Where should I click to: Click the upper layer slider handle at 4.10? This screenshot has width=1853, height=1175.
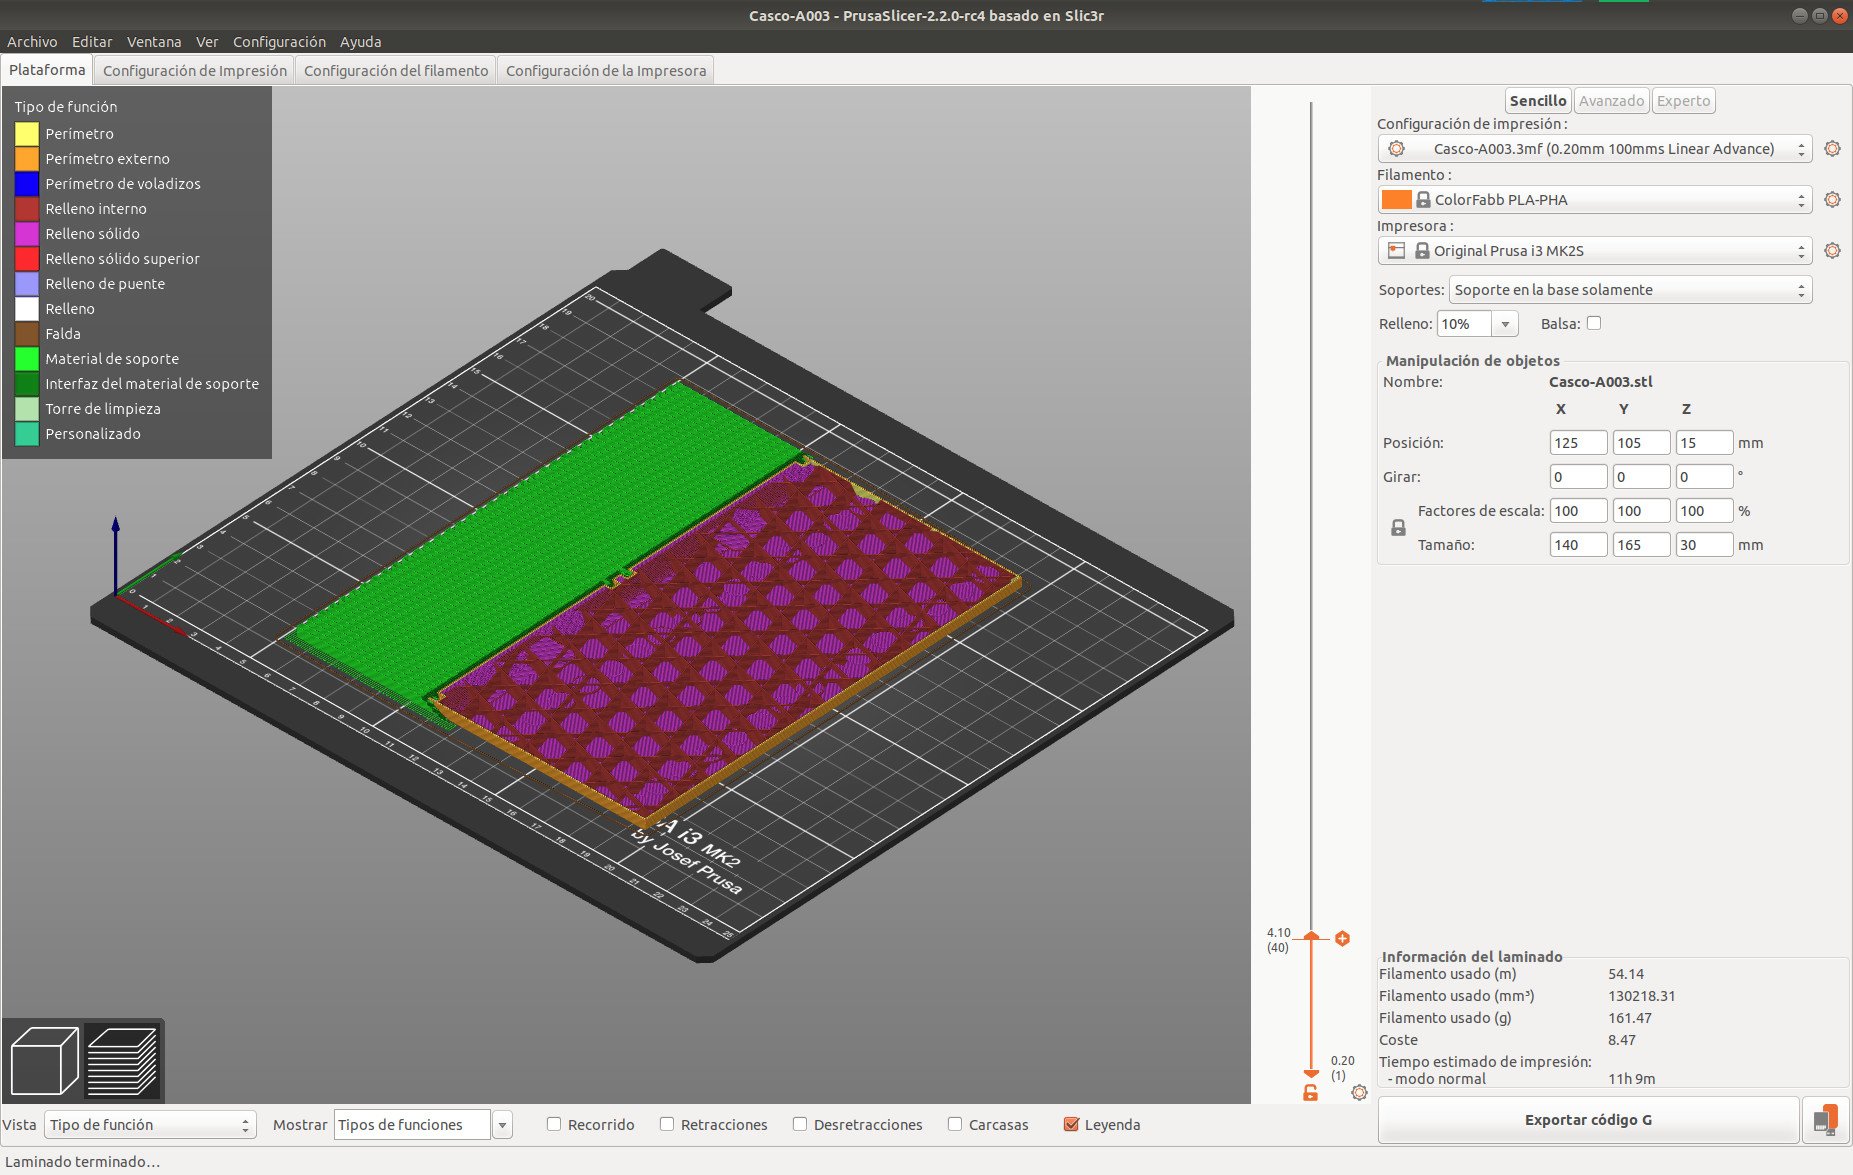(x=1311, y=936)
